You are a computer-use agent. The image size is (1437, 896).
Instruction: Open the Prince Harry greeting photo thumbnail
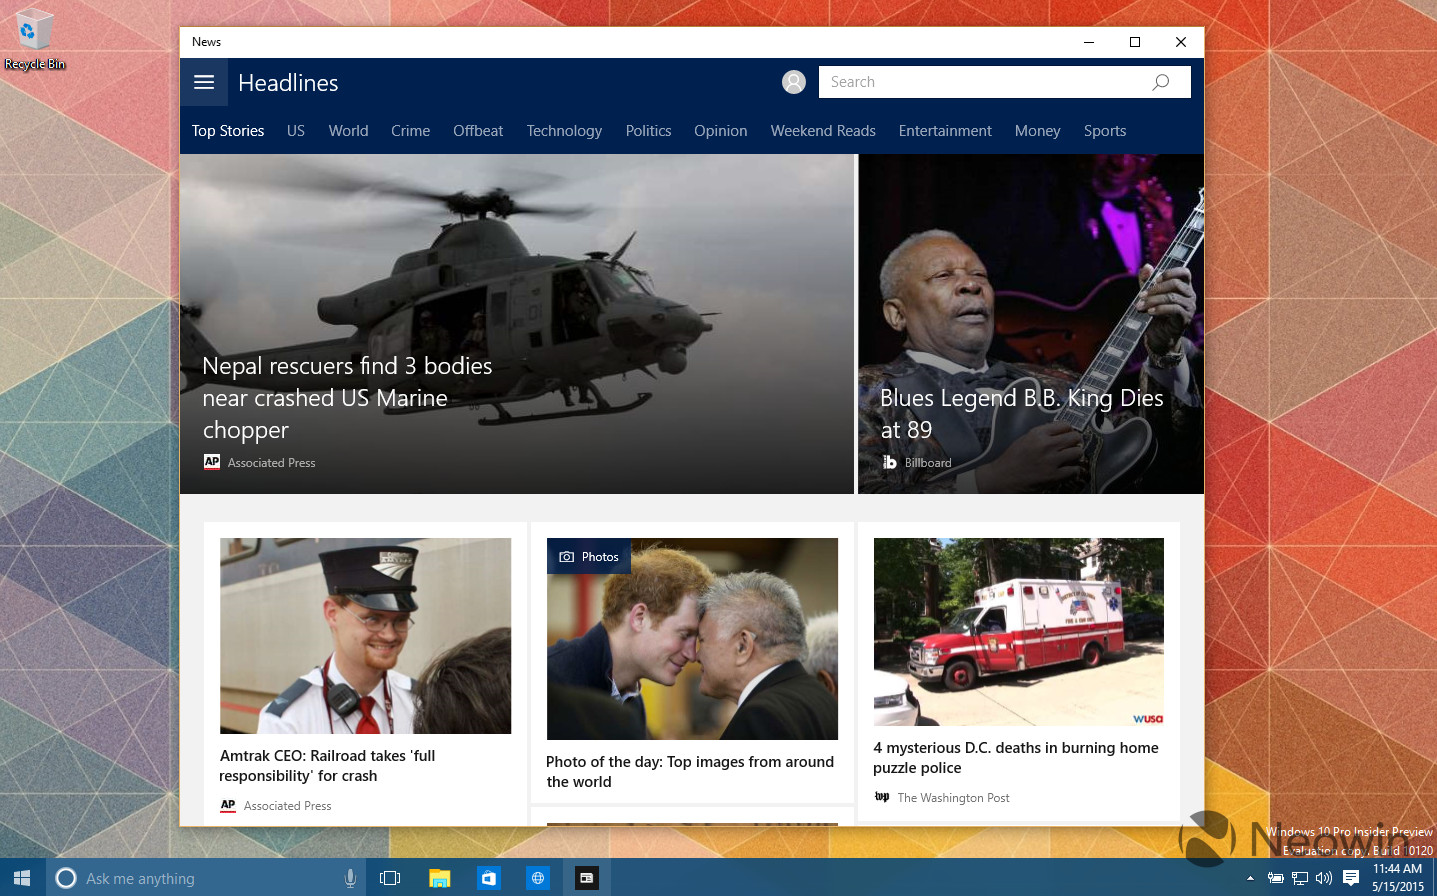click(692, 639)
